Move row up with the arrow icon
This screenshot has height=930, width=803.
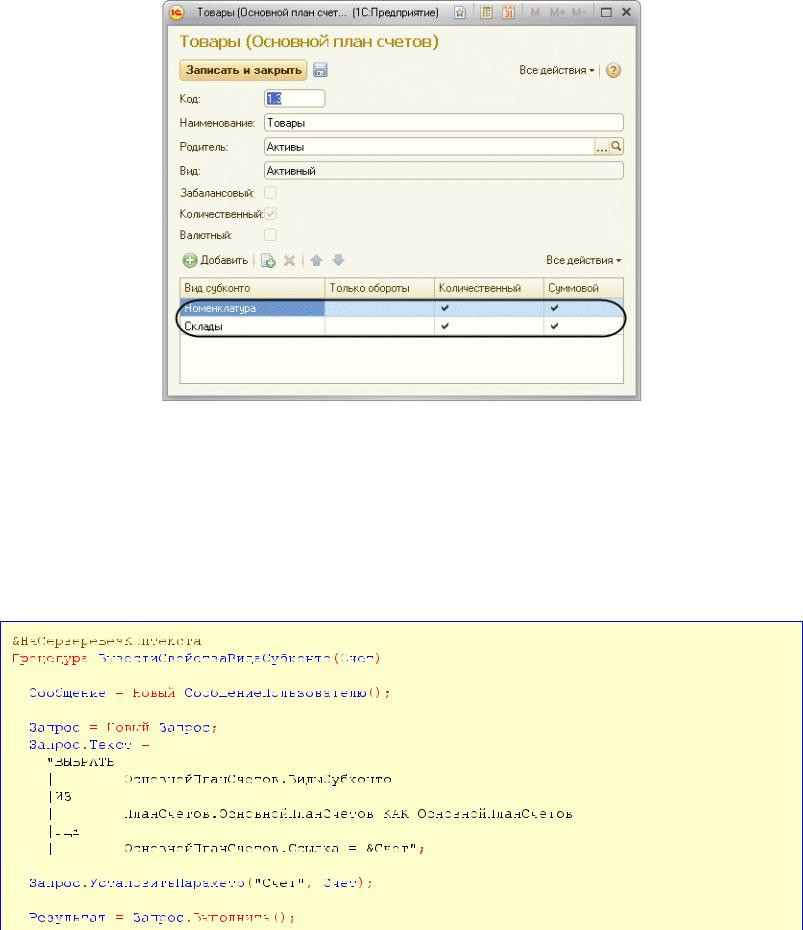316,260
